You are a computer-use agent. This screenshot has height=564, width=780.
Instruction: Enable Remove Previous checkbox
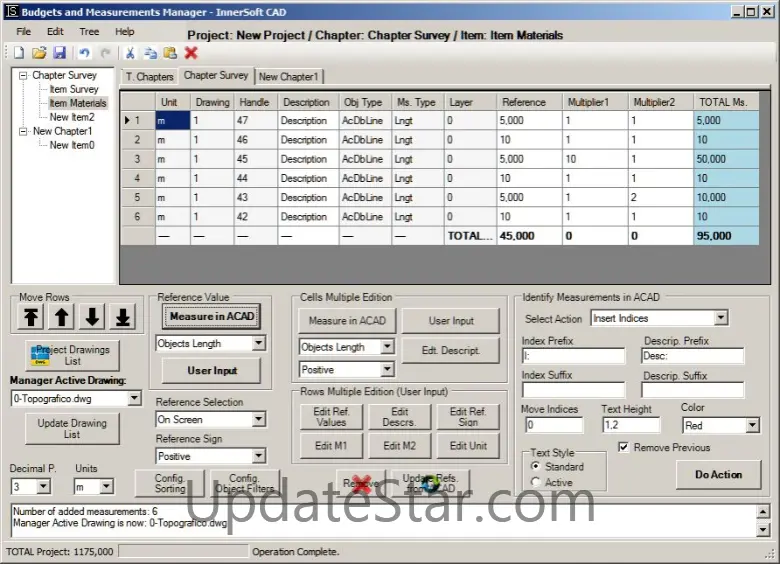pyautogui.click(x=623, y=447)
